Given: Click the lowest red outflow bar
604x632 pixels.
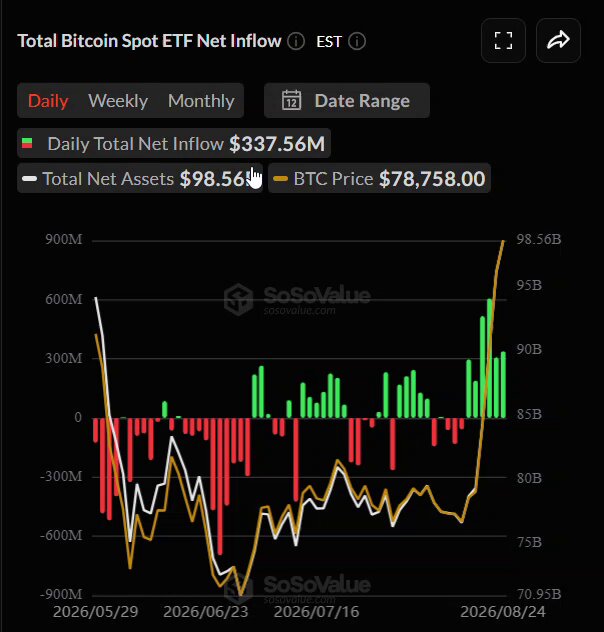Looking at the screenshot, I should [220, 486].
